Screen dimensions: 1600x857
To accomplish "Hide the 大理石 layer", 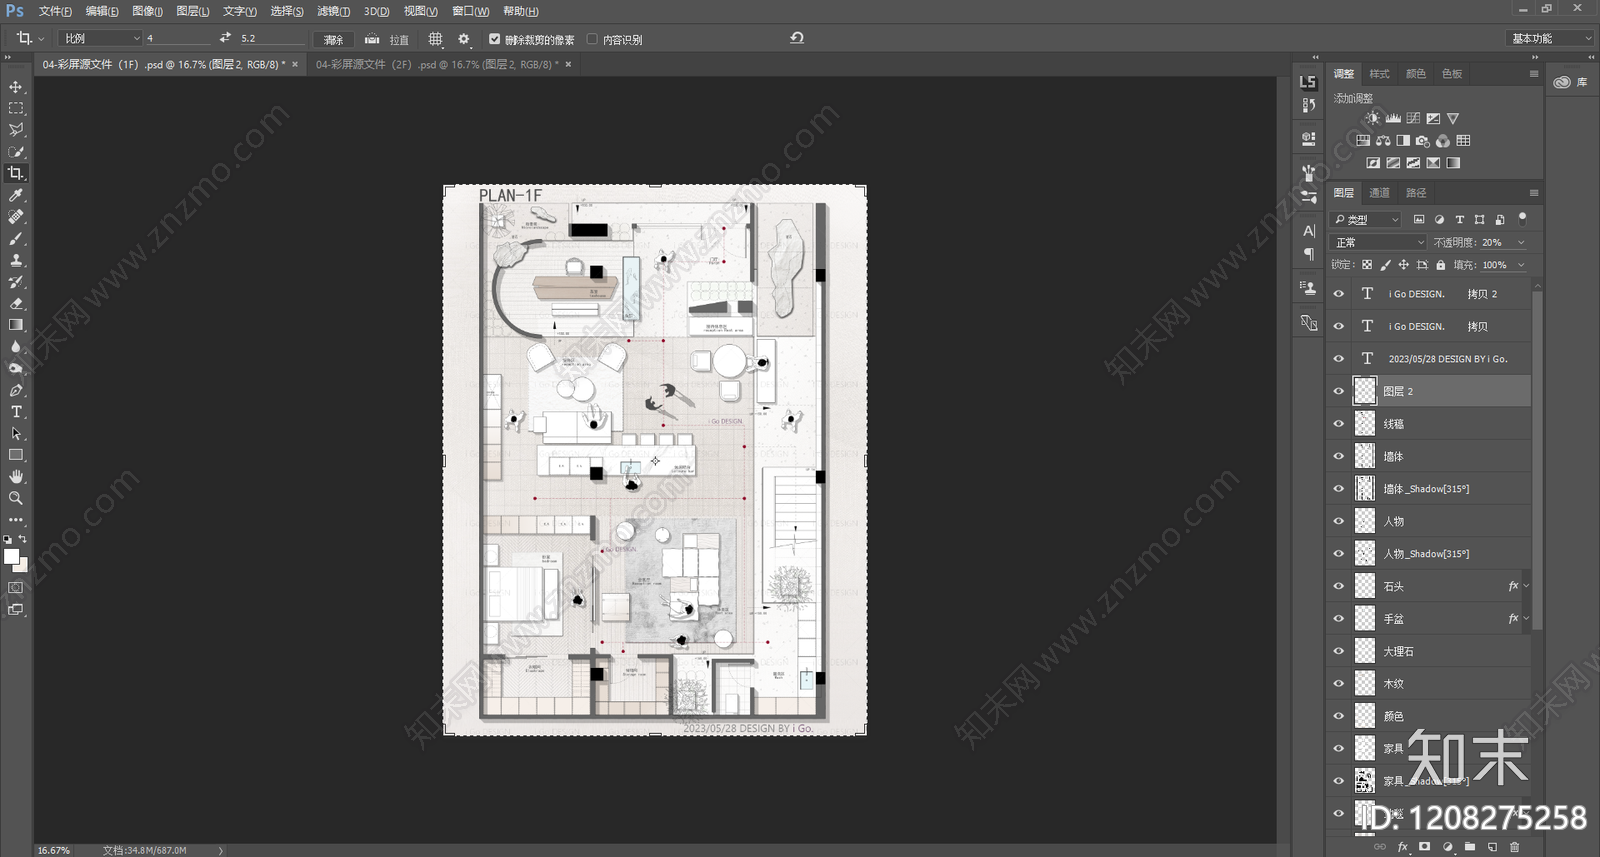I will click(1339, 651).
